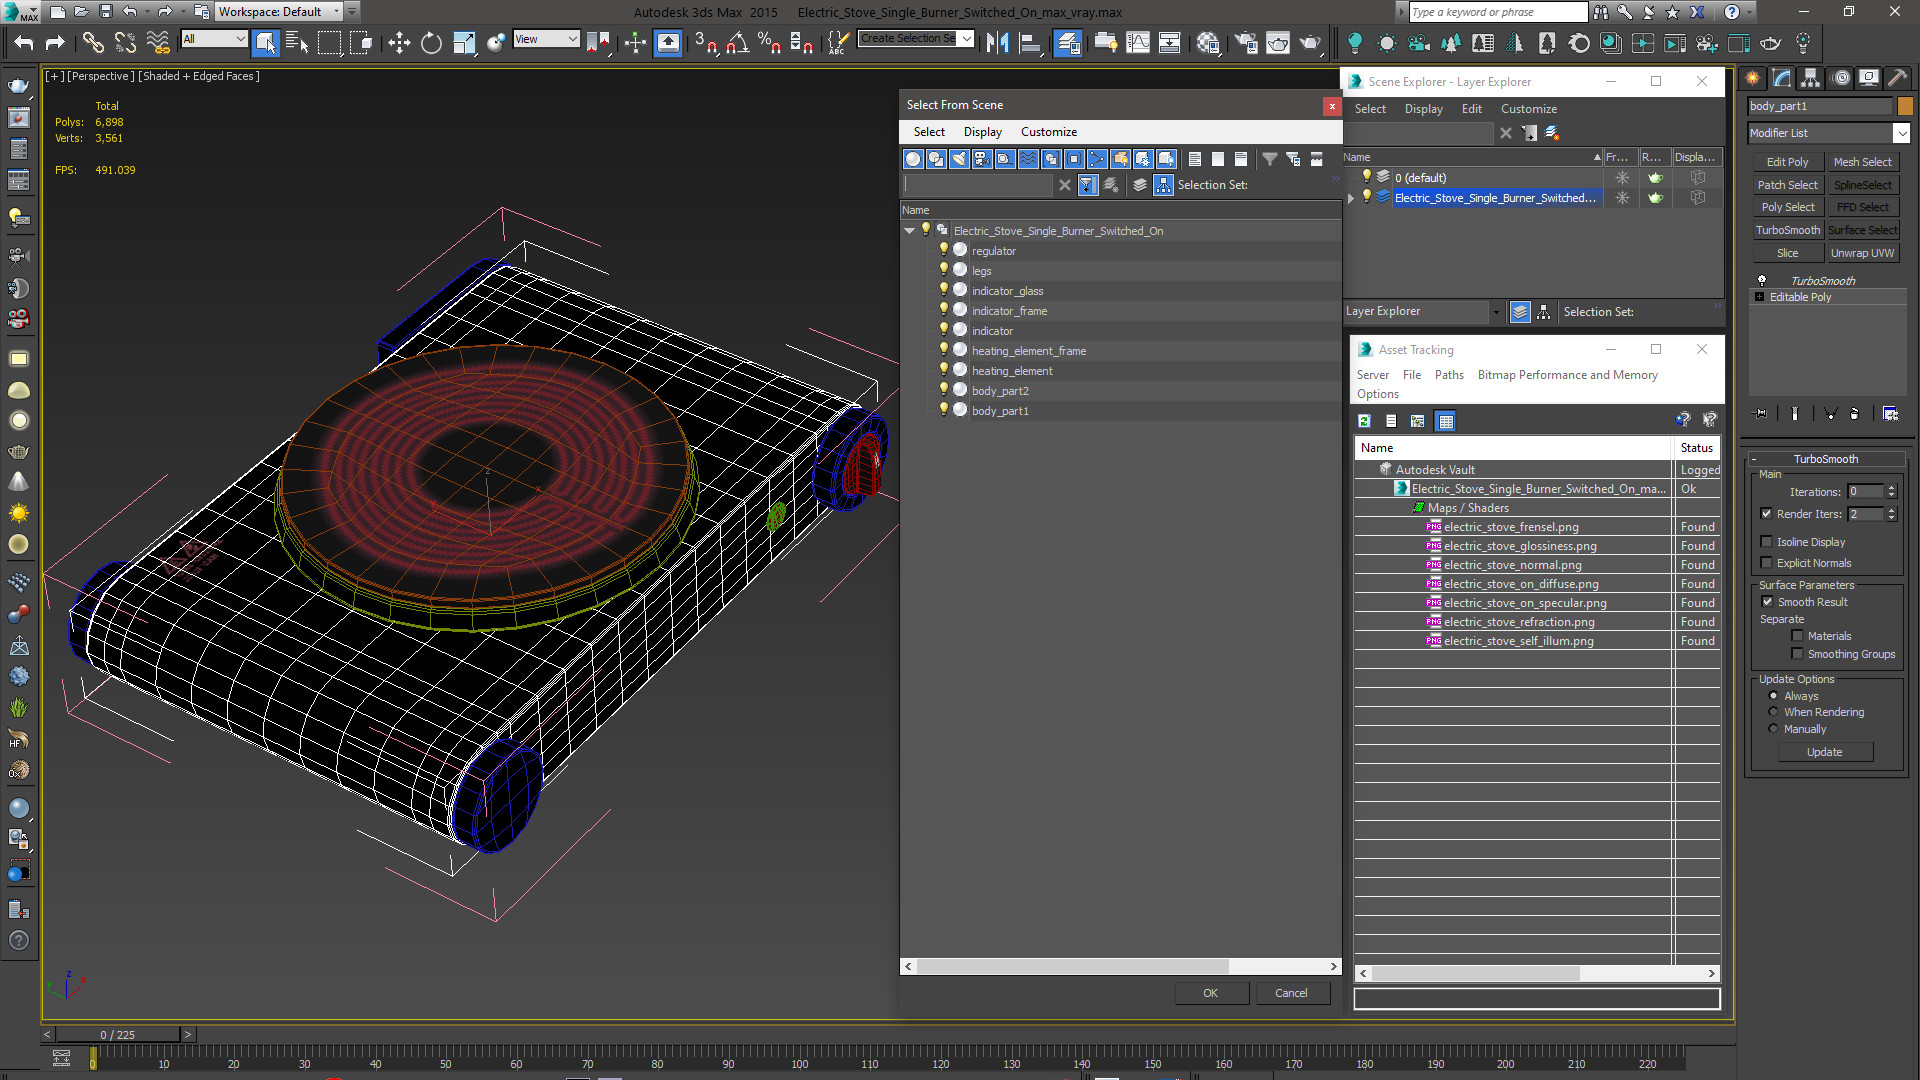Image resolution: width=1920 pixels, height=1080 pixels.
Task: Click Cancel in Select From Scene dialog
Action: pyautogui.click(x=1291, y=993)
